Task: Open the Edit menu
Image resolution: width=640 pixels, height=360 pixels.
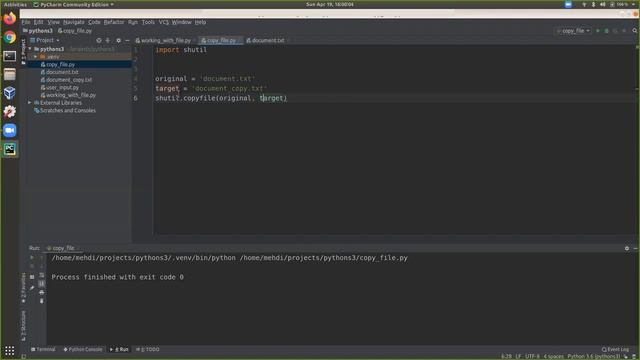Action: coord(38,22)
